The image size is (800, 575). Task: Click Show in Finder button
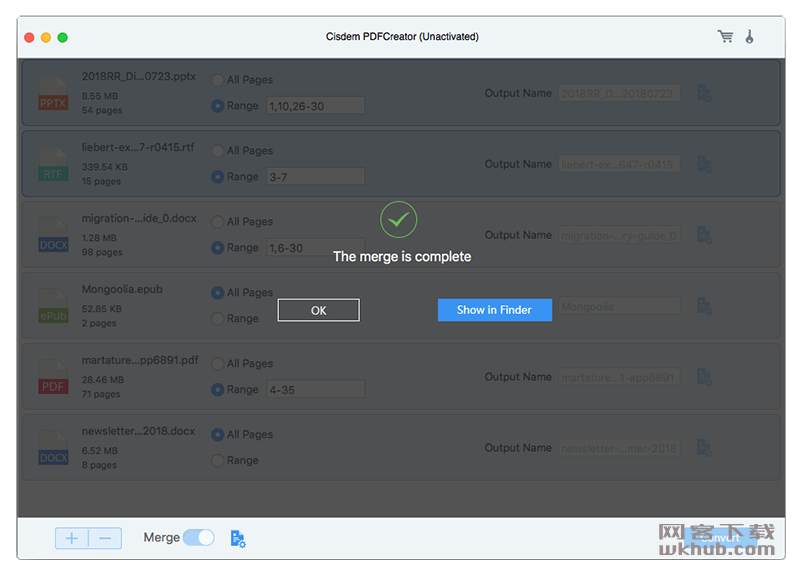494,310
